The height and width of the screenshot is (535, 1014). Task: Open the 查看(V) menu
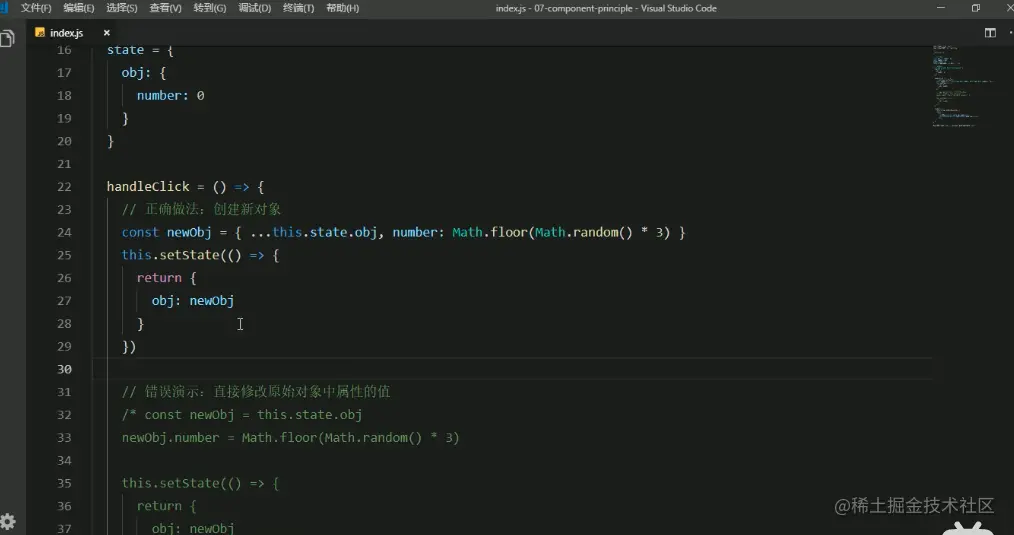[166, 8]
